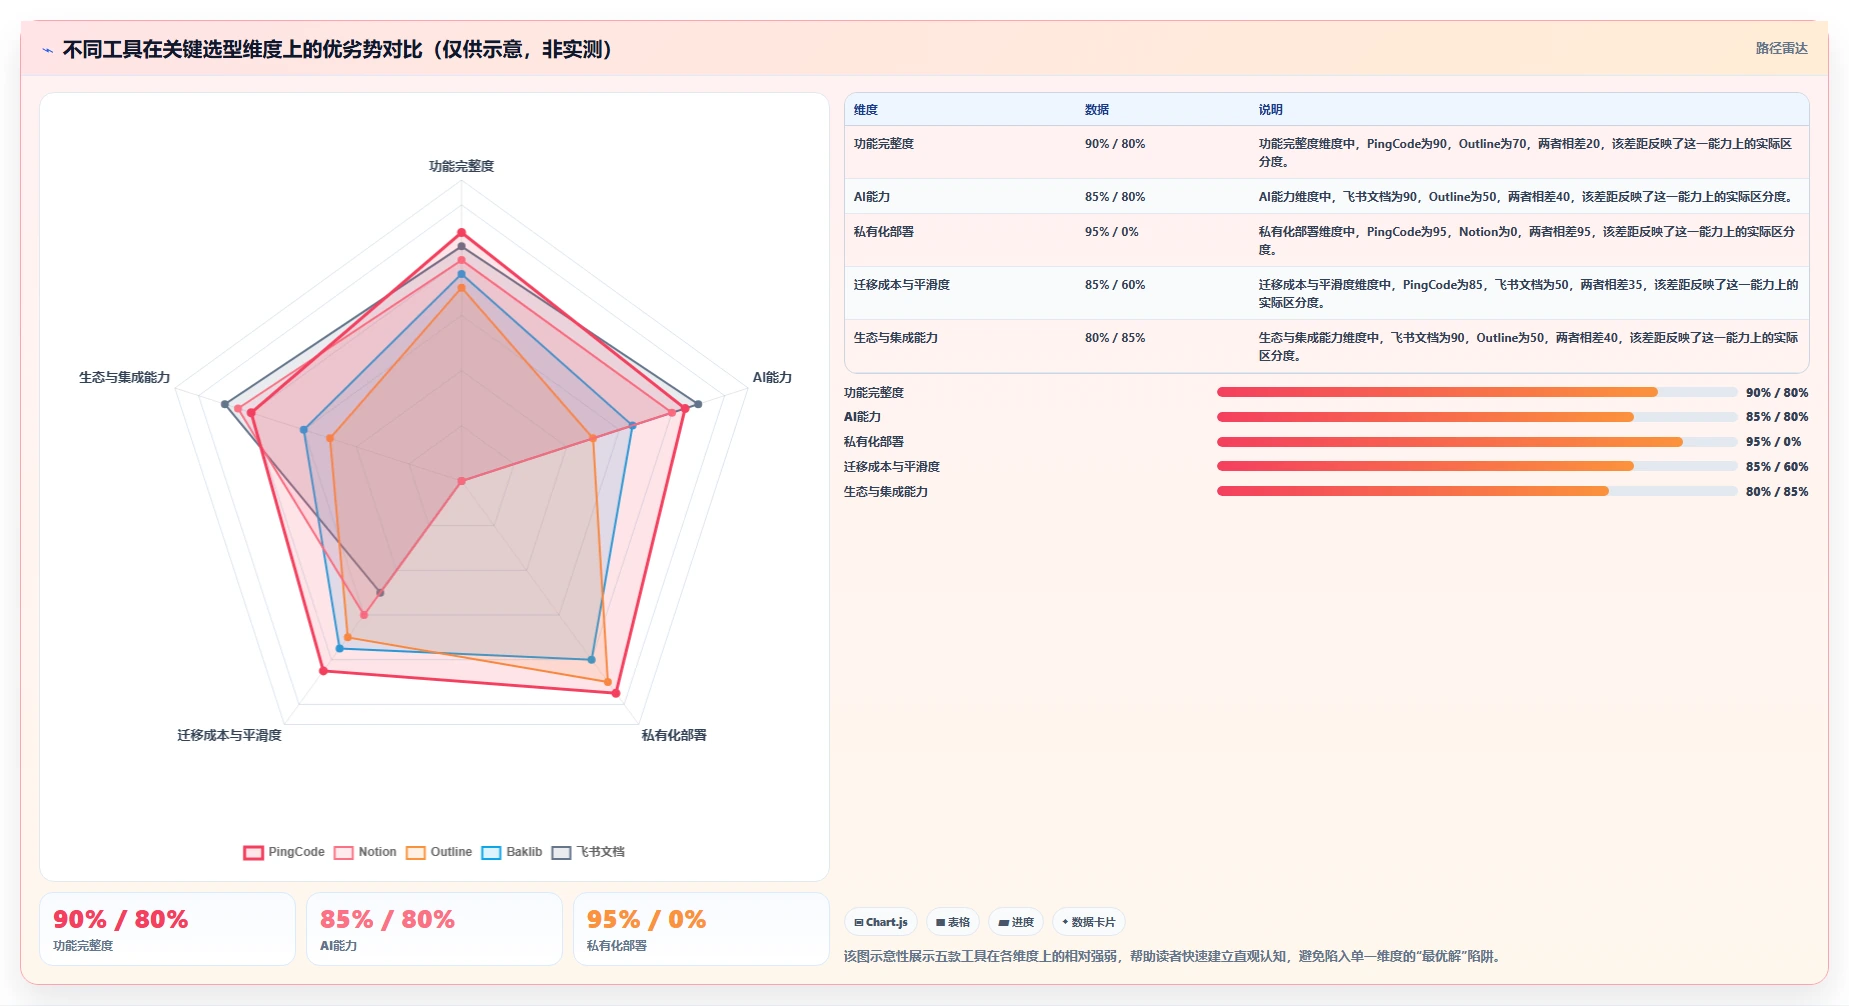Image resolution: width=1849 pixels, height=1006 pixels.
Task: Toggle Outline dataset in the legend
Action: coord(439,852)
